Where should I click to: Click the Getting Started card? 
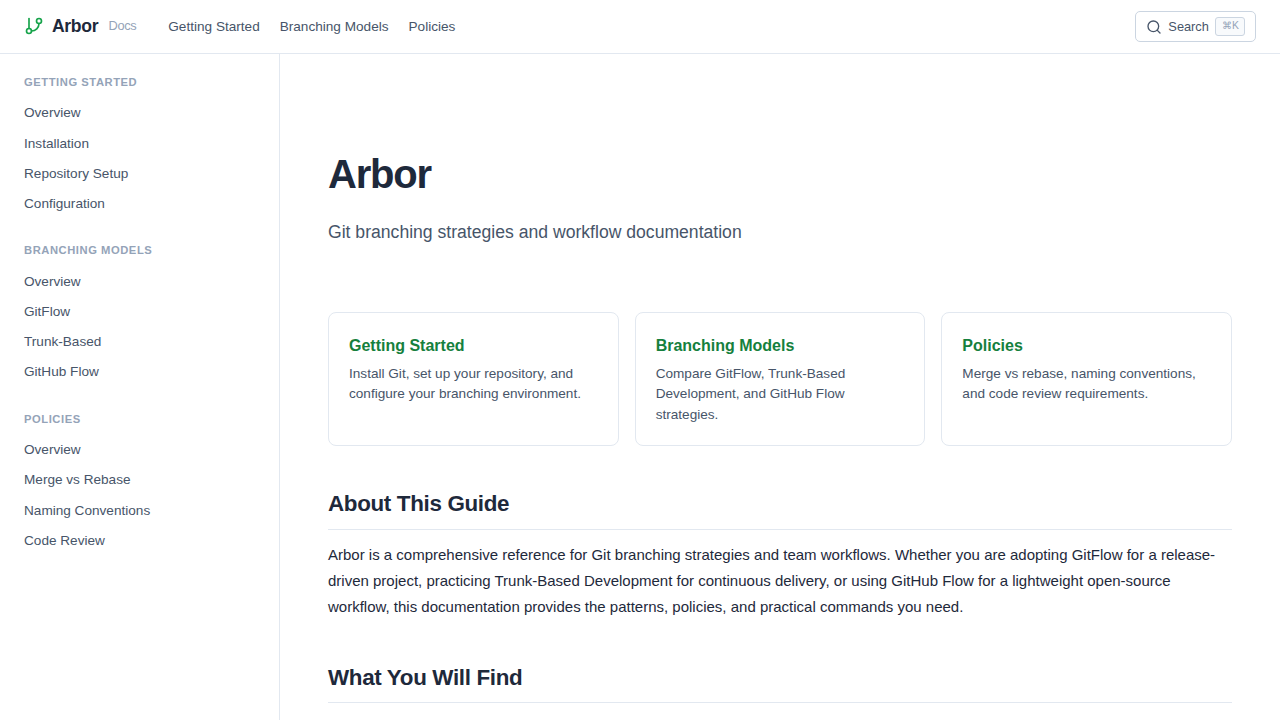pyautogui.click(x=473, y=378)
